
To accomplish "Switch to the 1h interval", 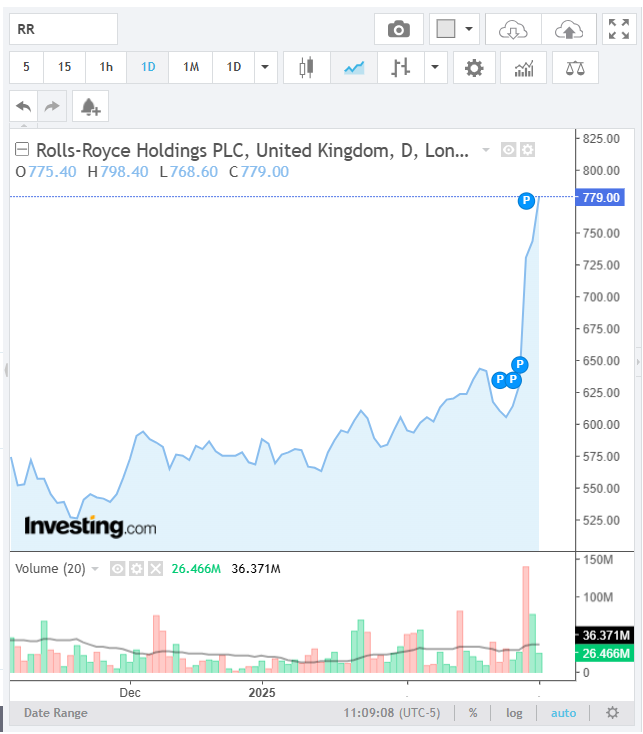I will tap(106, 68).
